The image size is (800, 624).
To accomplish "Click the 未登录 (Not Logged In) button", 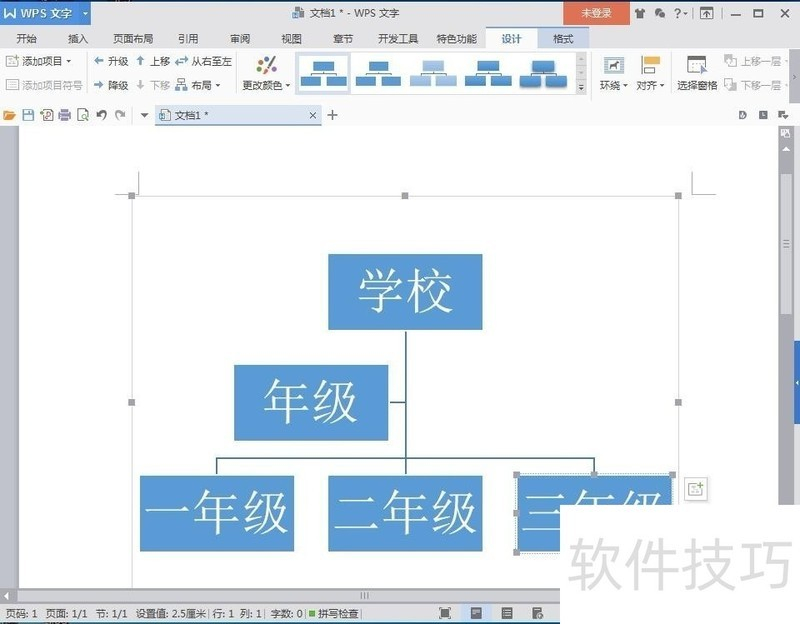I will 596,13.
